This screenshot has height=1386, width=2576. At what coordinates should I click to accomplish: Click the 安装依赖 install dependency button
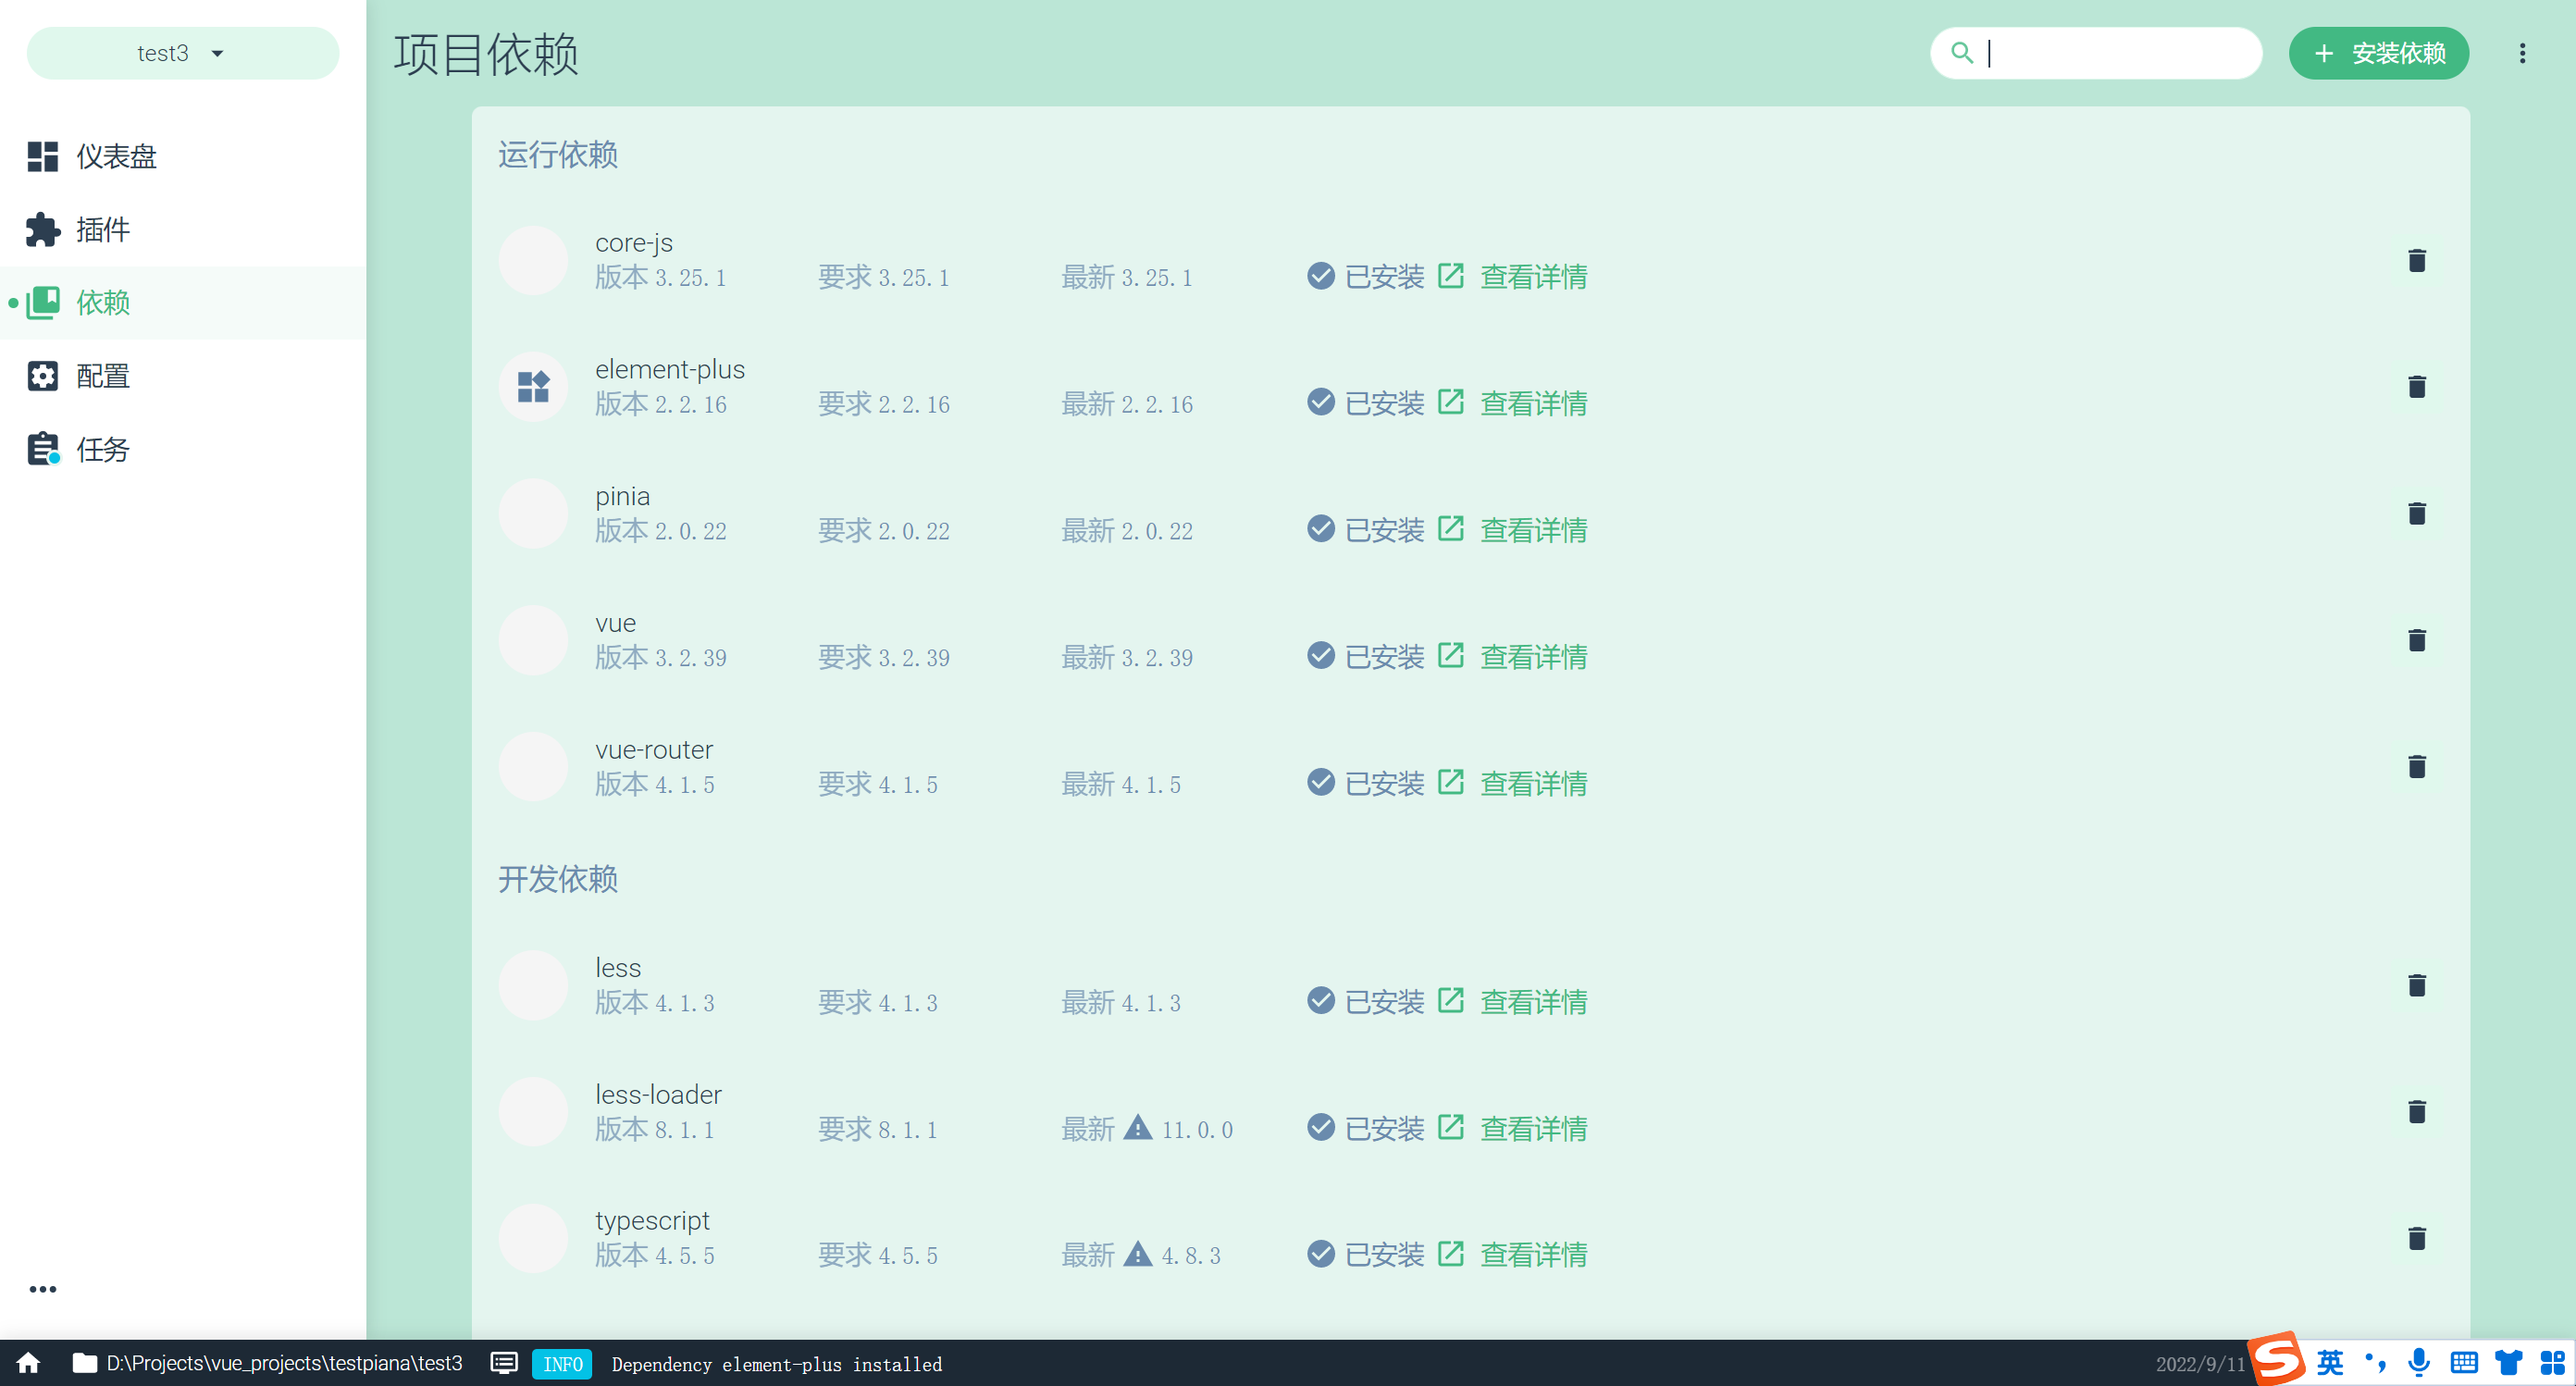(x=2378, y=53)
